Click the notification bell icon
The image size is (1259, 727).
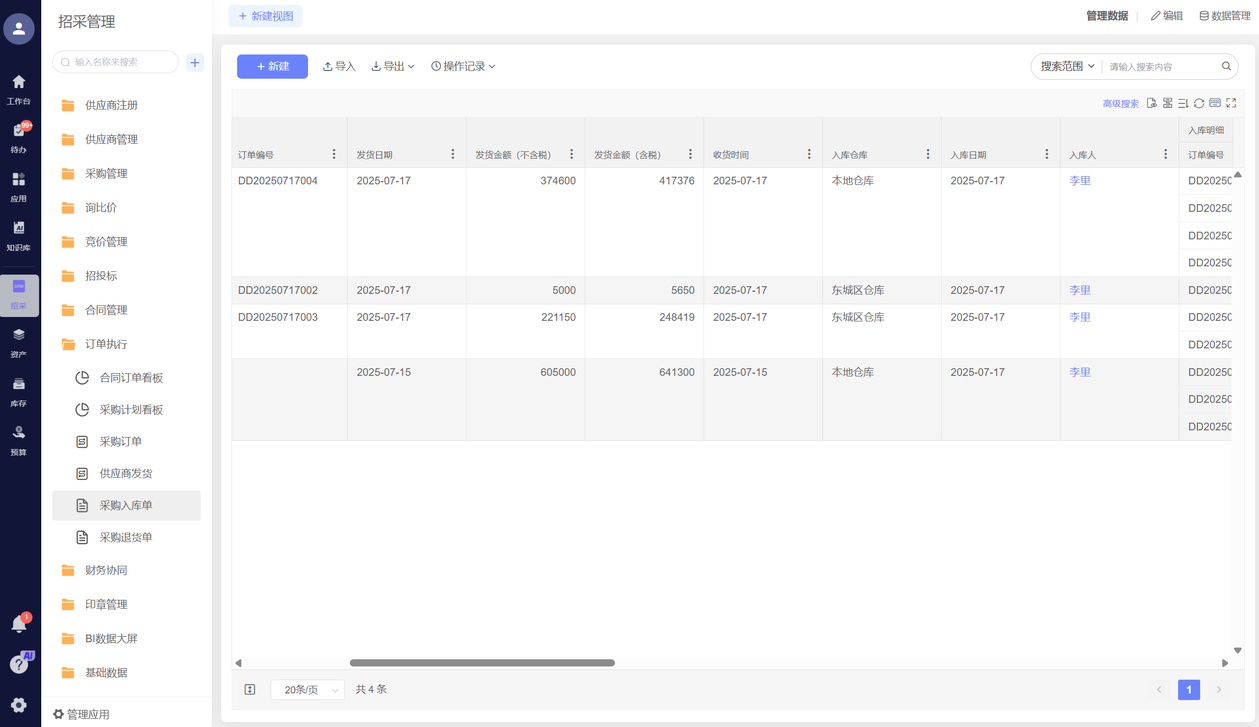18,624
